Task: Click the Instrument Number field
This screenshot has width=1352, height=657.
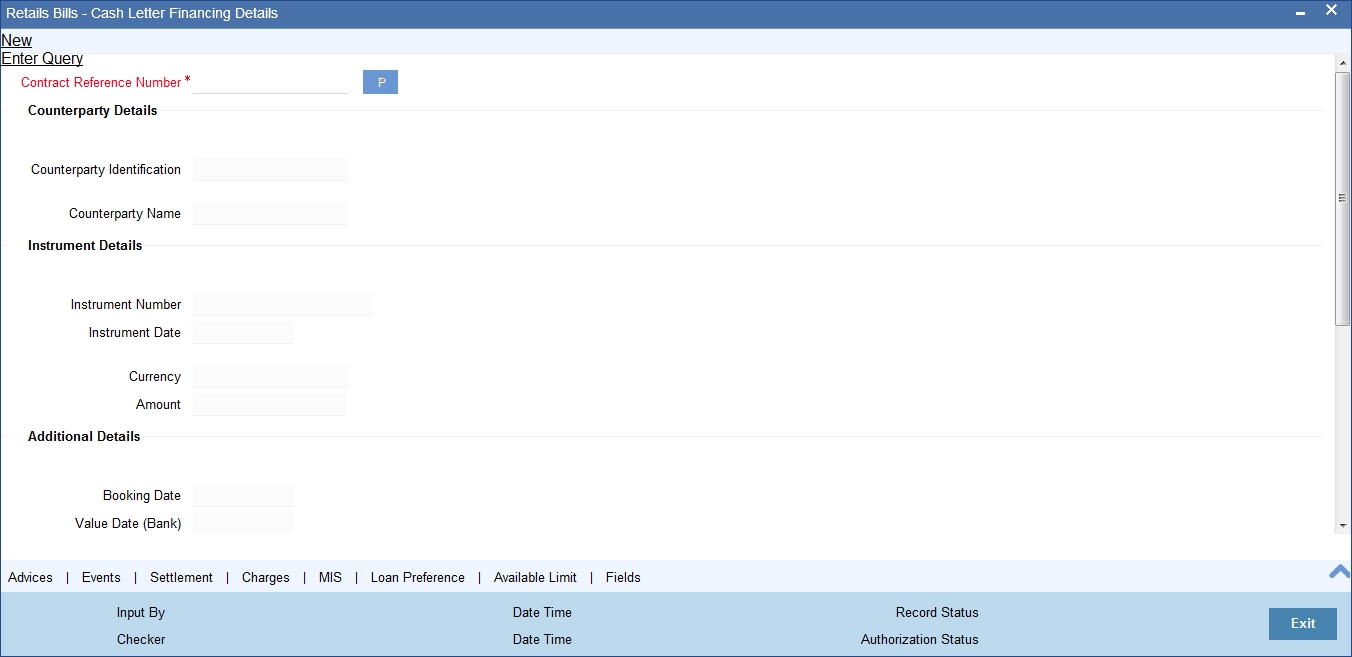Action: pyautogui.click(x=282, y=304)
